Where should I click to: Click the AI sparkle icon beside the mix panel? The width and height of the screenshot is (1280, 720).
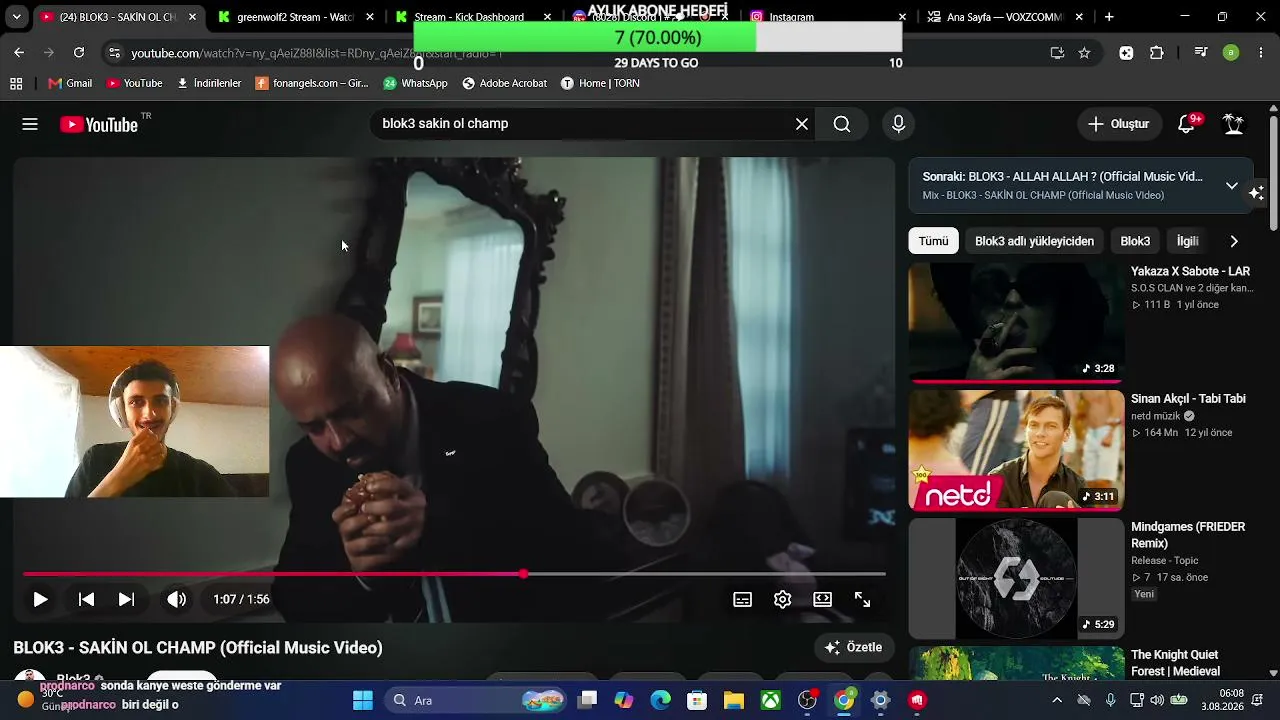(1257, 193)
